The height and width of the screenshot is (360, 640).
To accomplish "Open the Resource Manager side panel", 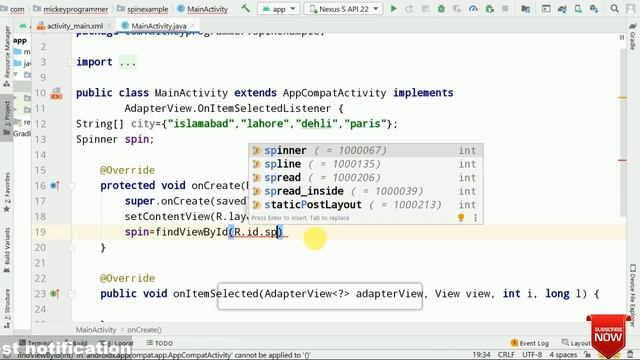I will click(7, 56).
